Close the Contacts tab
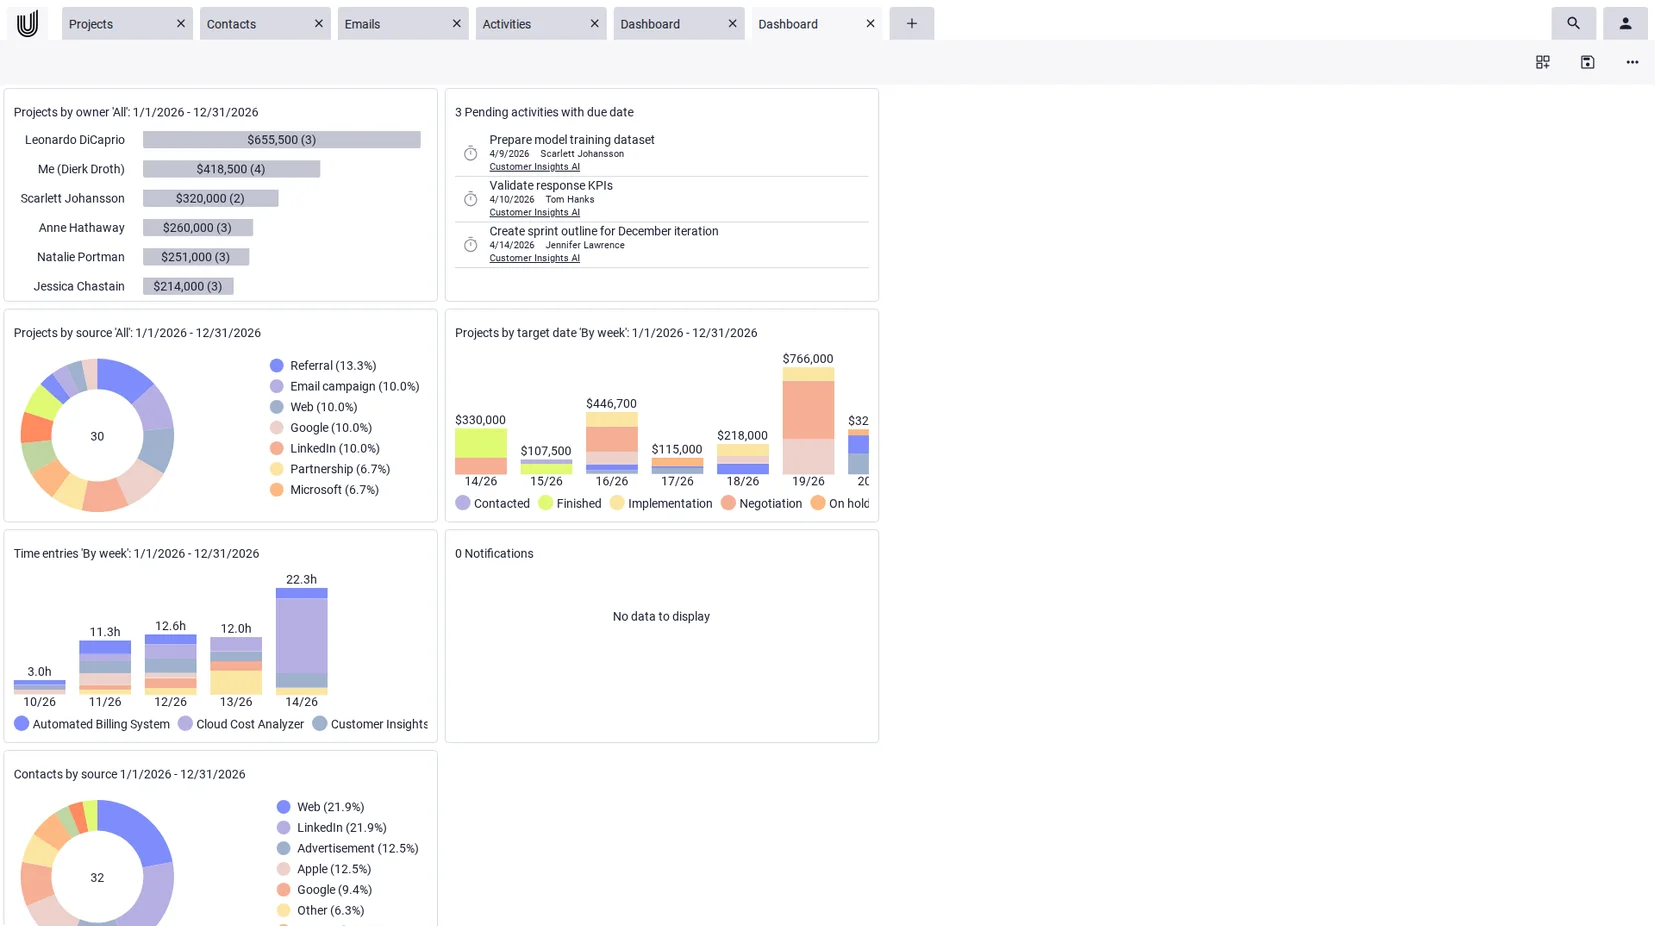 (x=319, y=23)
